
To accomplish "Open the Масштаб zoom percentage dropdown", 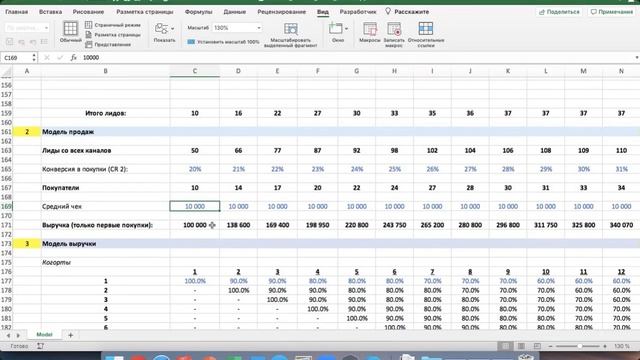I will point(259,28).
